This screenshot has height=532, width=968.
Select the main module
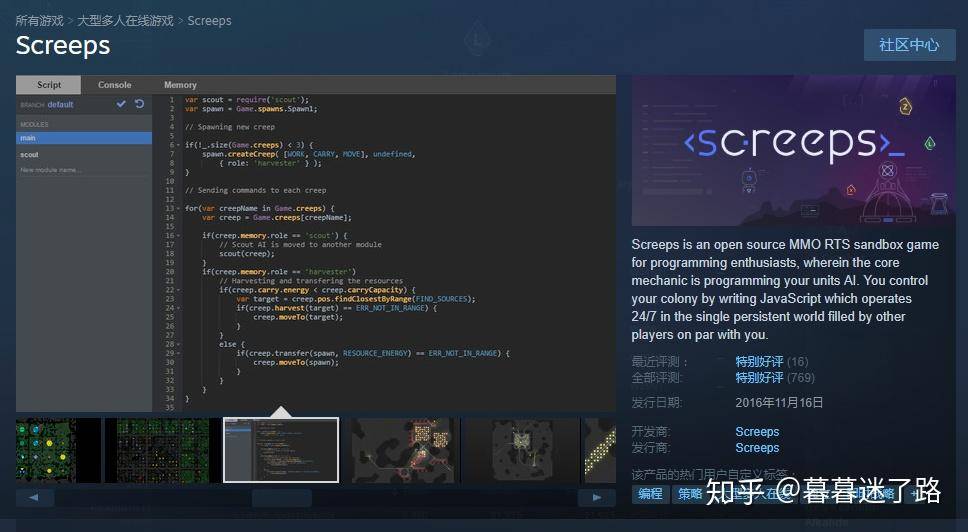click(84, 138)
